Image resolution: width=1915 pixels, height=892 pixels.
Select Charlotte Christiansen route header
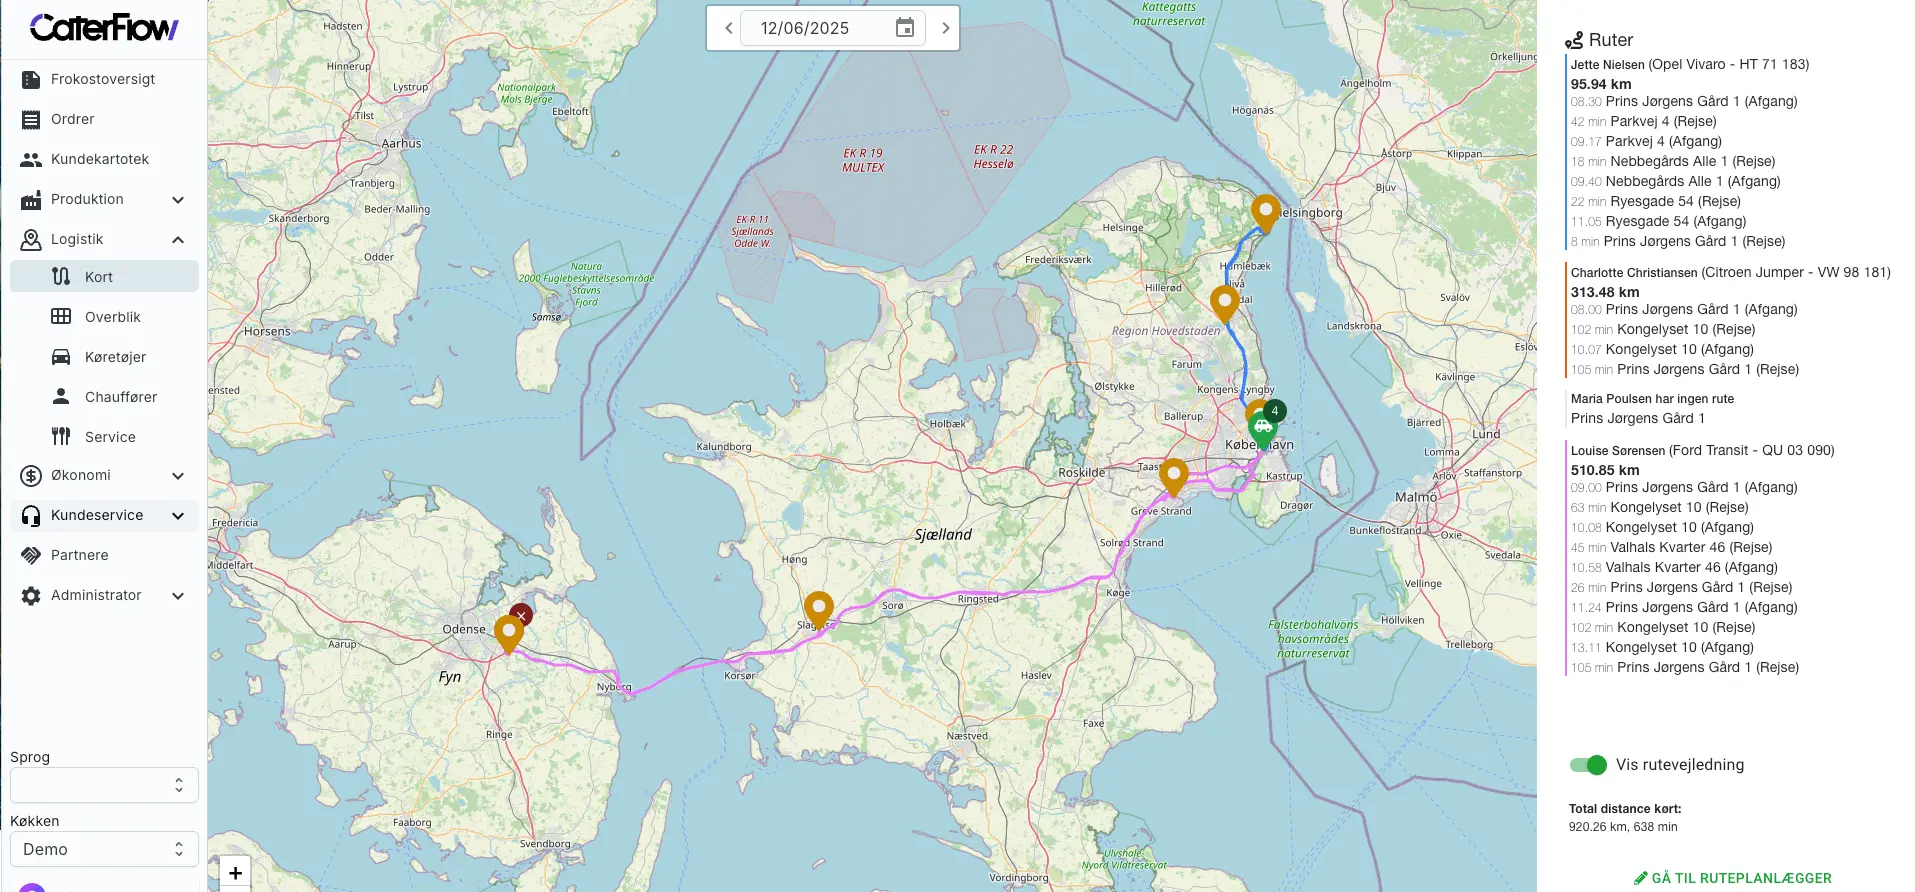[1730, 272]
